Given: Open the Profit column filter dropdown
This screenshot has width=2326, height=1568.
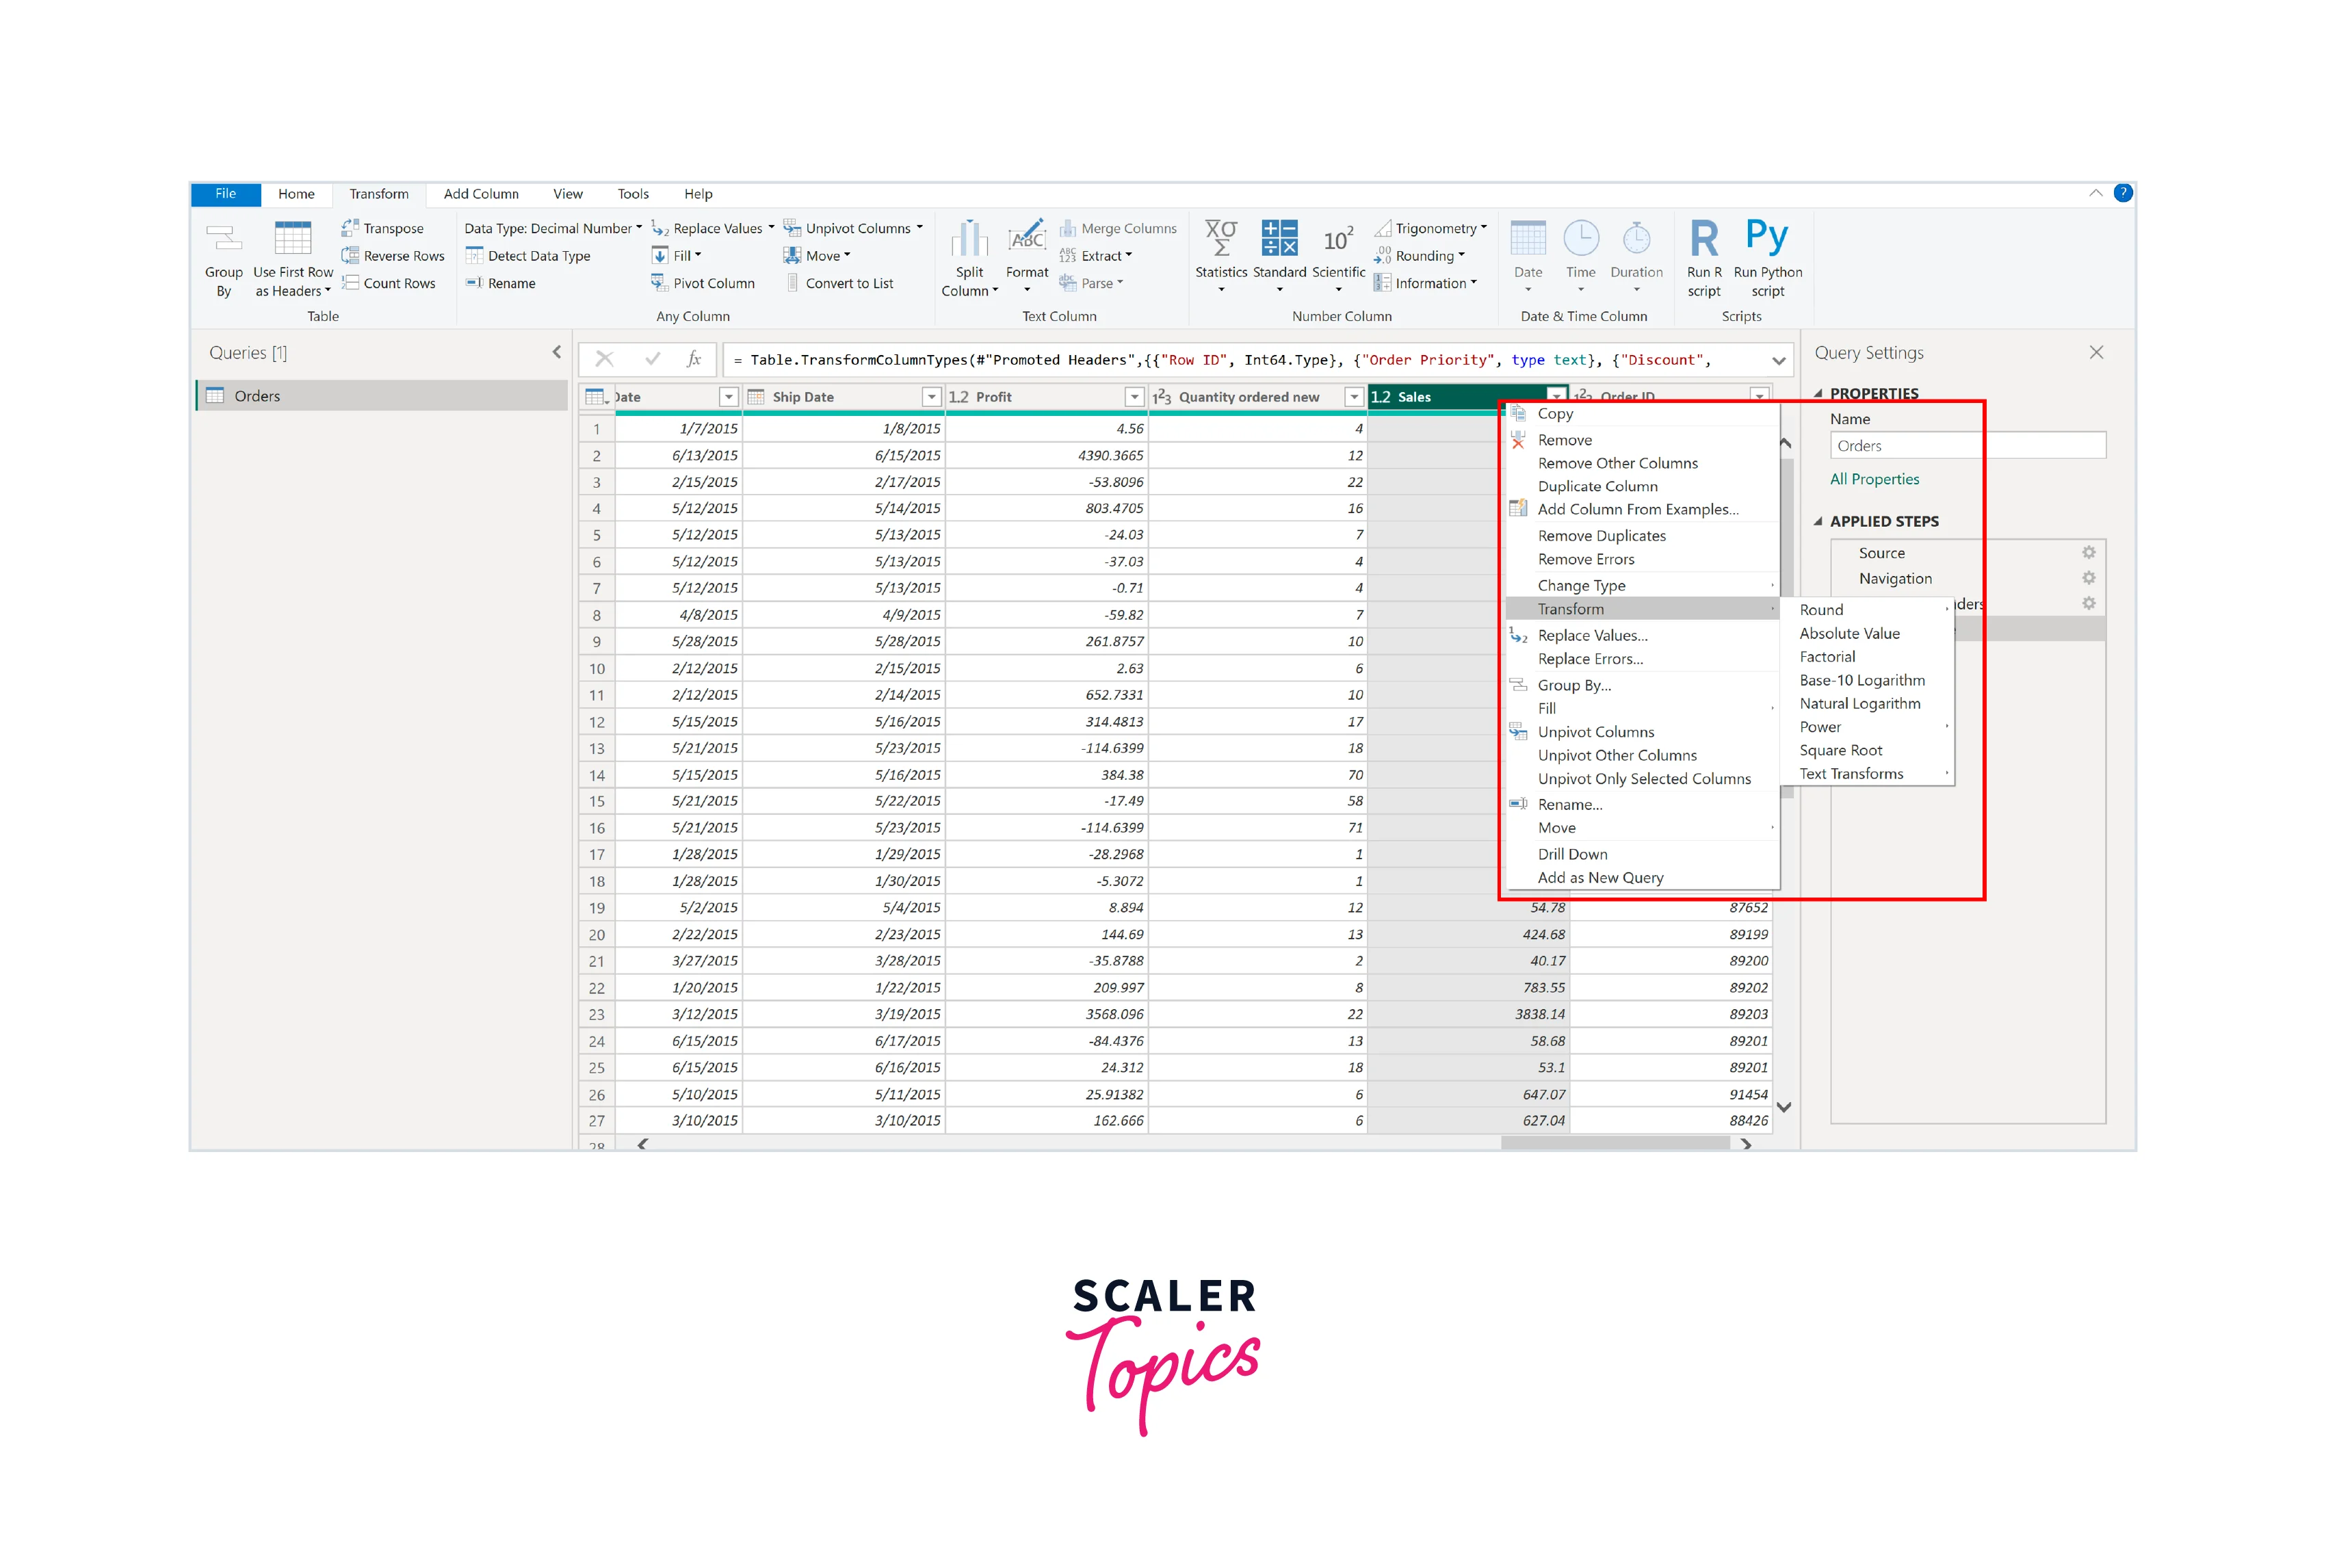Looking at the screenshot, I should tap(1134, 397).
